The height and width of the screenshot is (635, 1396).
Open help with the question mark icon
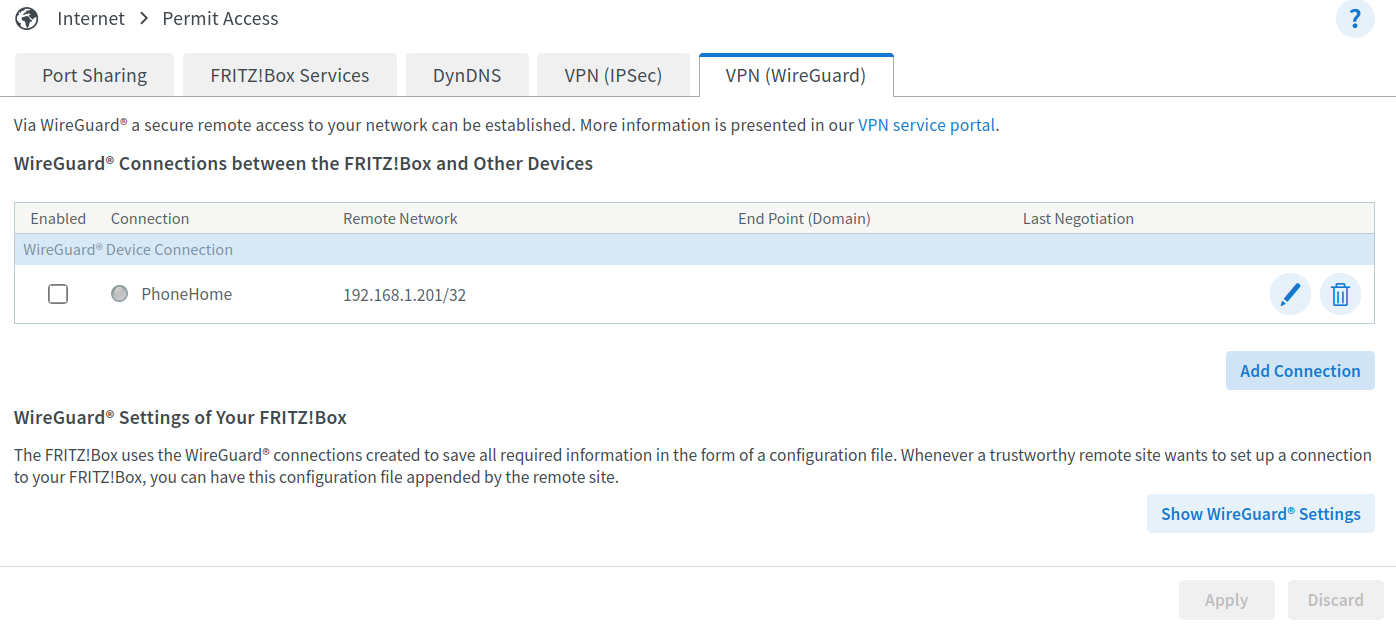click(1355, 19)
